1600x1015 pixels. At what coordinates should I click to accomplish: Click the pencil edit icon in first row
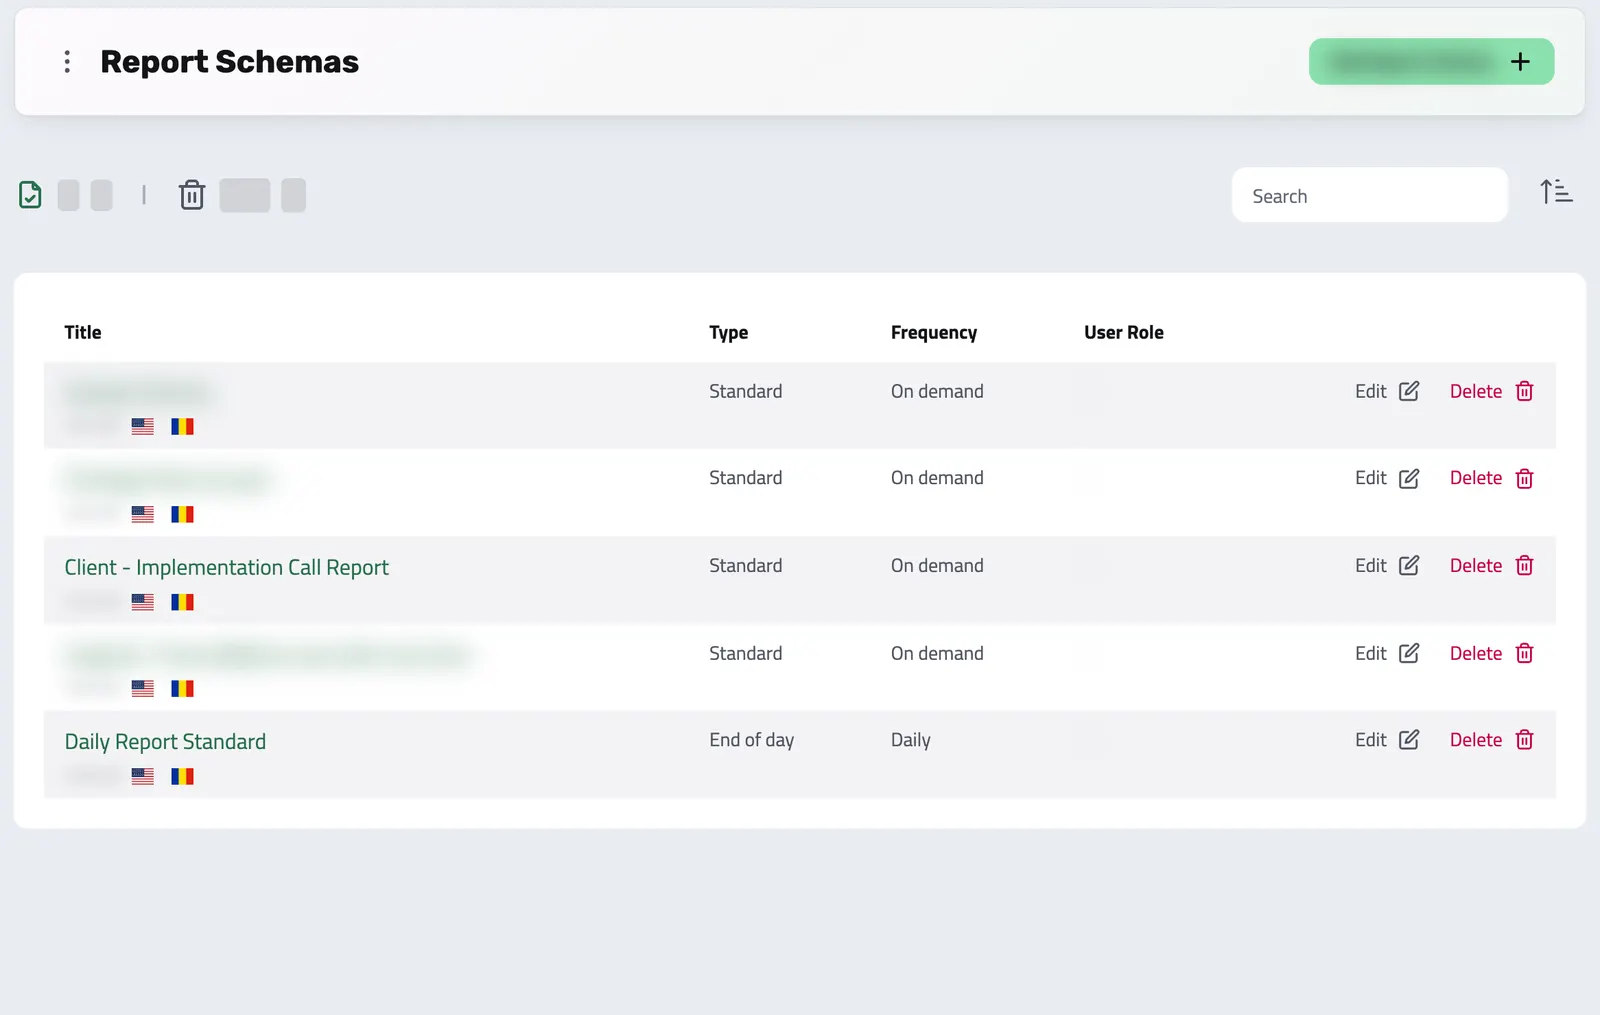(x=1409, y=391)
